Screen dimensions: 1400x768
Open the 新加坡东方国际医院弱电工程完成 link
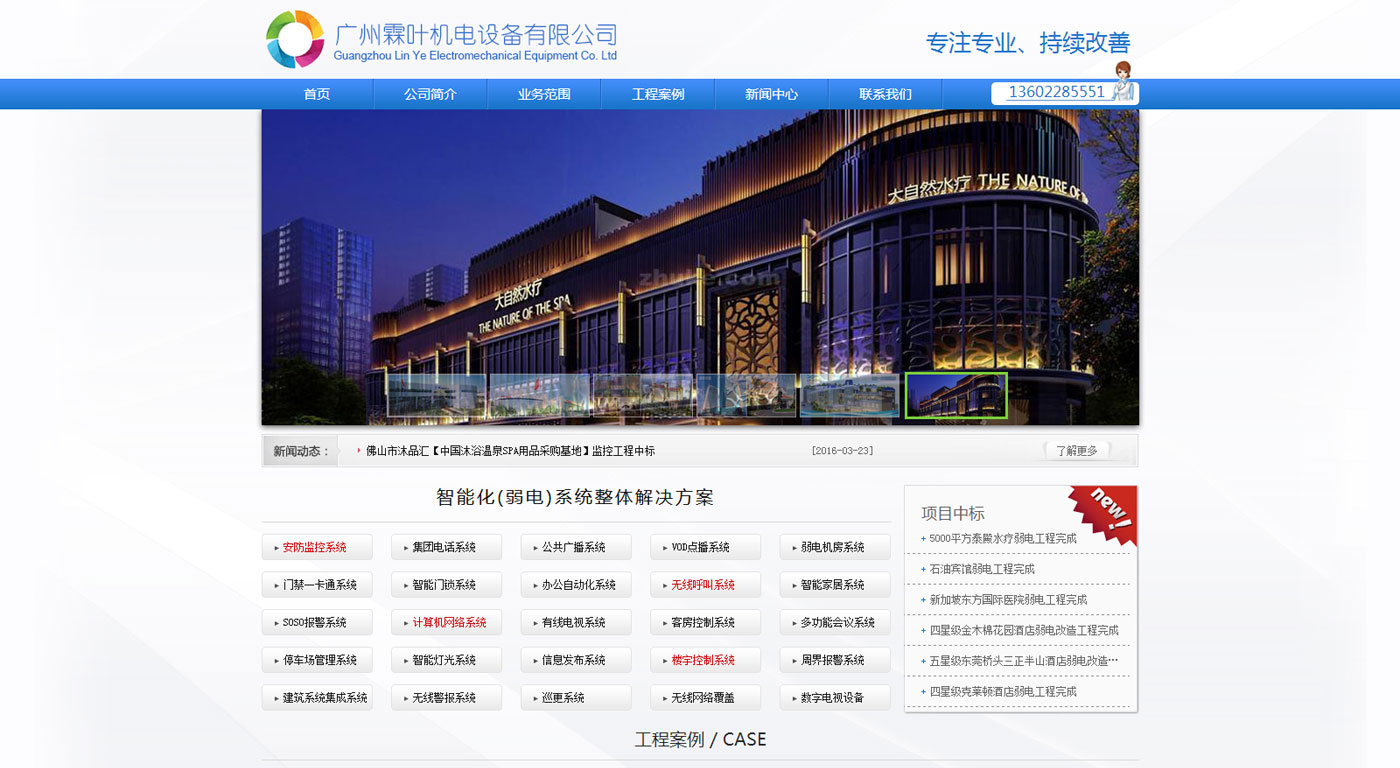(1008, 600)
